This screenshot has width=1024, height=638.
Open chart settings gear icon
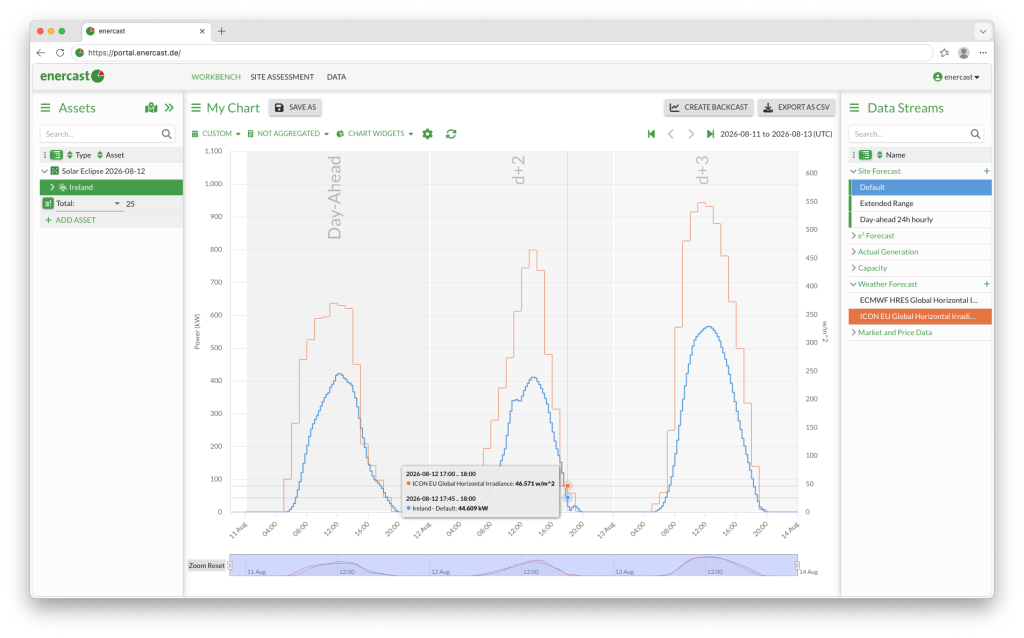(428, 134)
